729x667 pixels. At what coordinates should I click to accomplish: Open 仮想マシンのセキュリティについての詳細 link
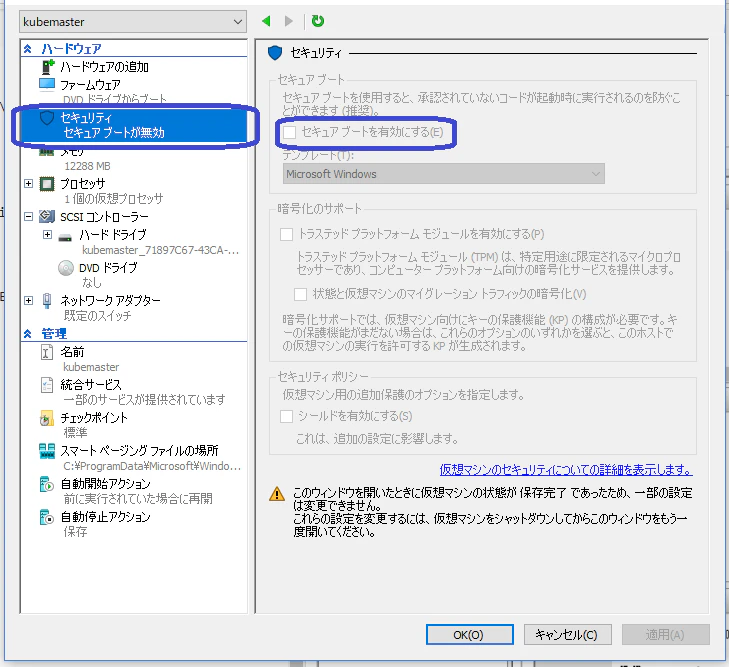566,470
